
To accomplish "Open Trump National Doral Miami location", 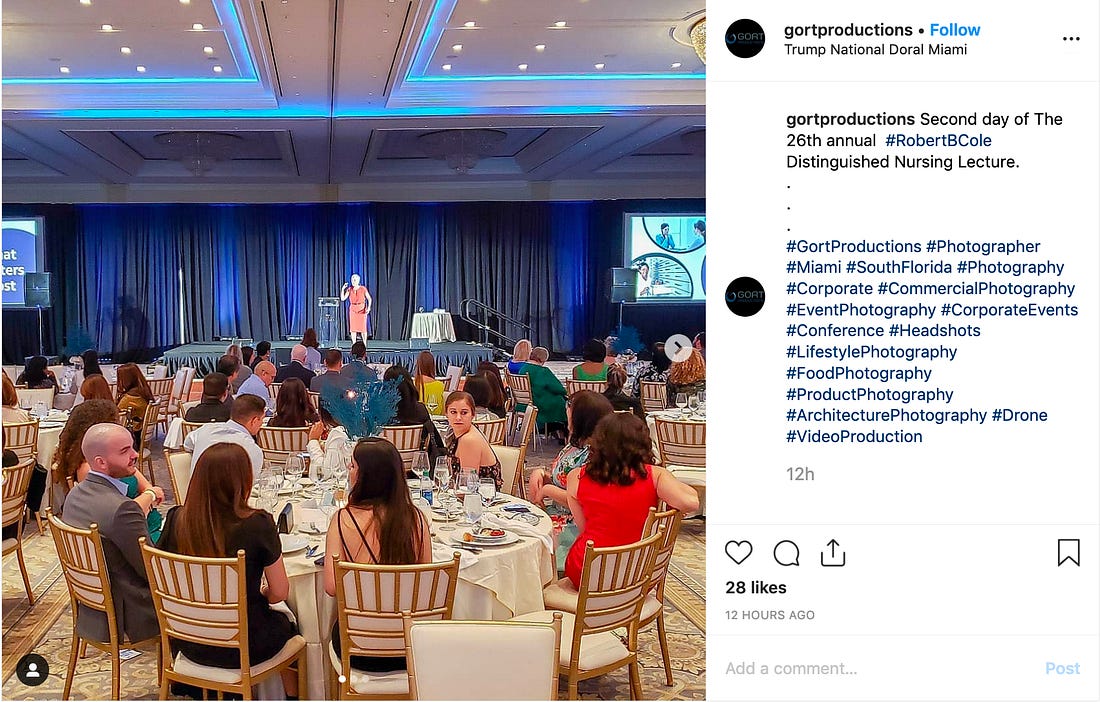I will pyautogui.click(x=875, y=50).
